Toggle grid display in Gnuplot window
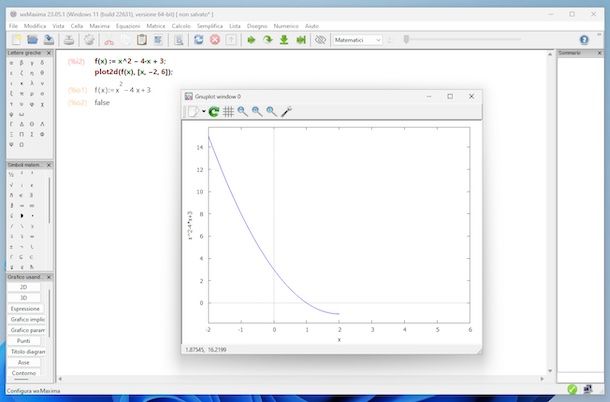The height and width of the screenshot is (402, 610). pos(228,113)
